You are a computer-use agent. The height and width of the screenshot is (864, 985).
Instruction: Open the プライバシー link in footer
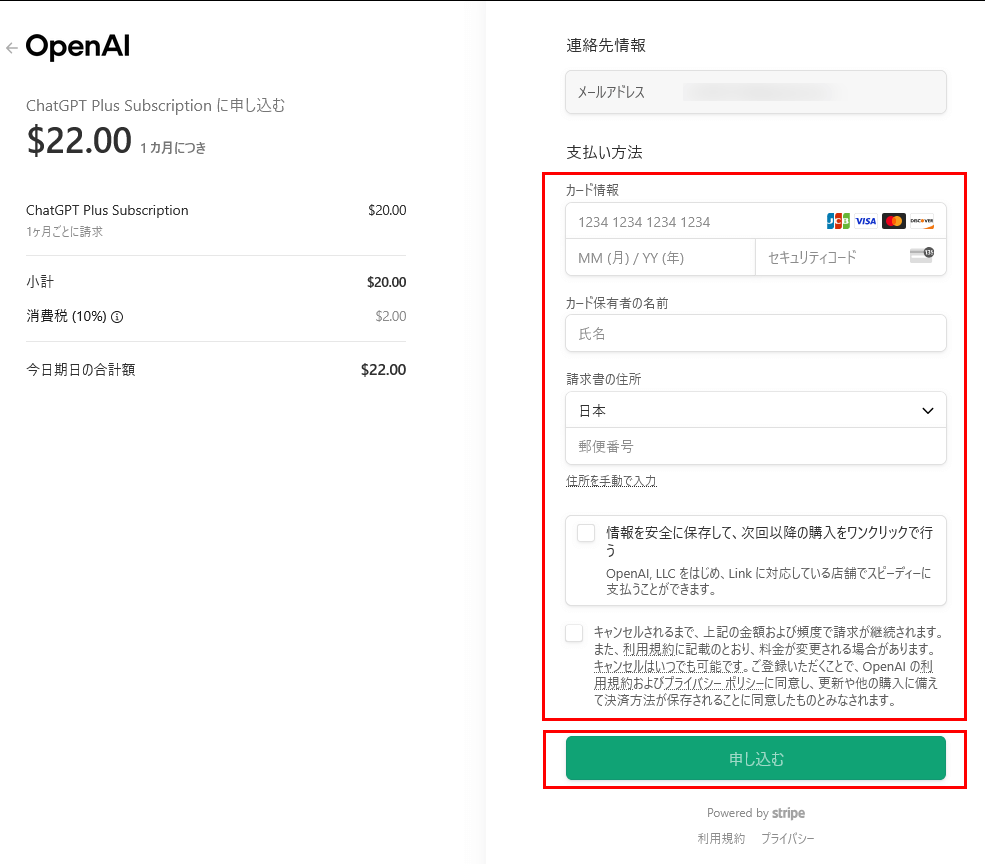pos(787,839)
